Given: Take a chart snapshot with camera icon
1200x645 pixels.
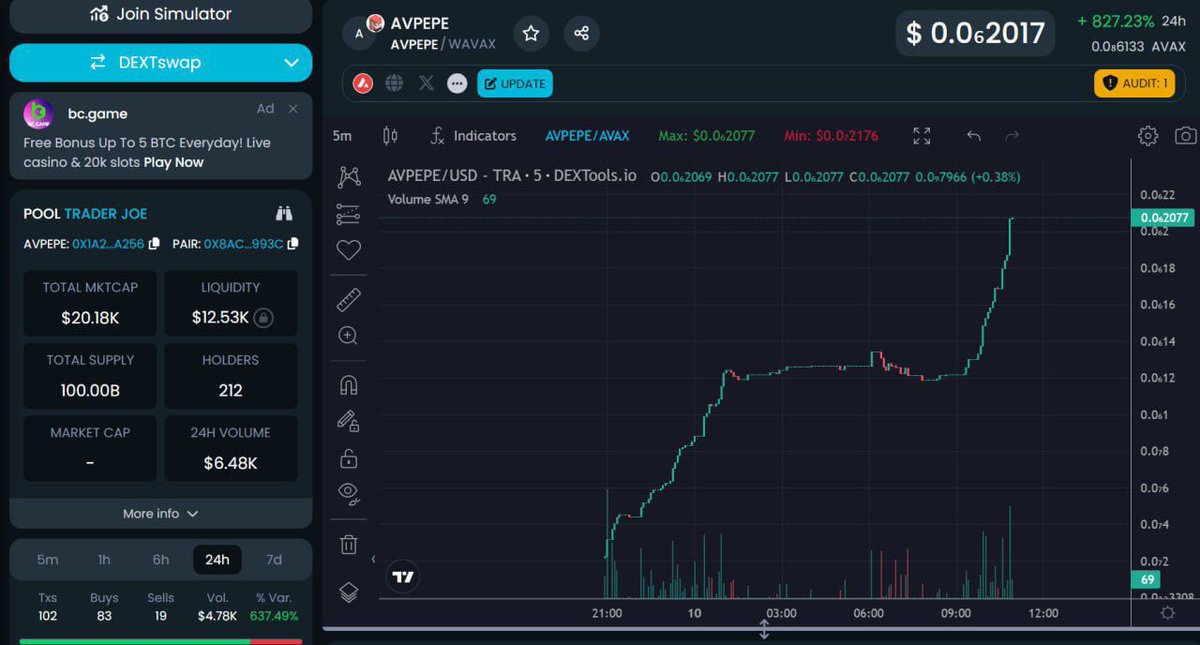Looking at the screenshot, I should pos(1185,136).
